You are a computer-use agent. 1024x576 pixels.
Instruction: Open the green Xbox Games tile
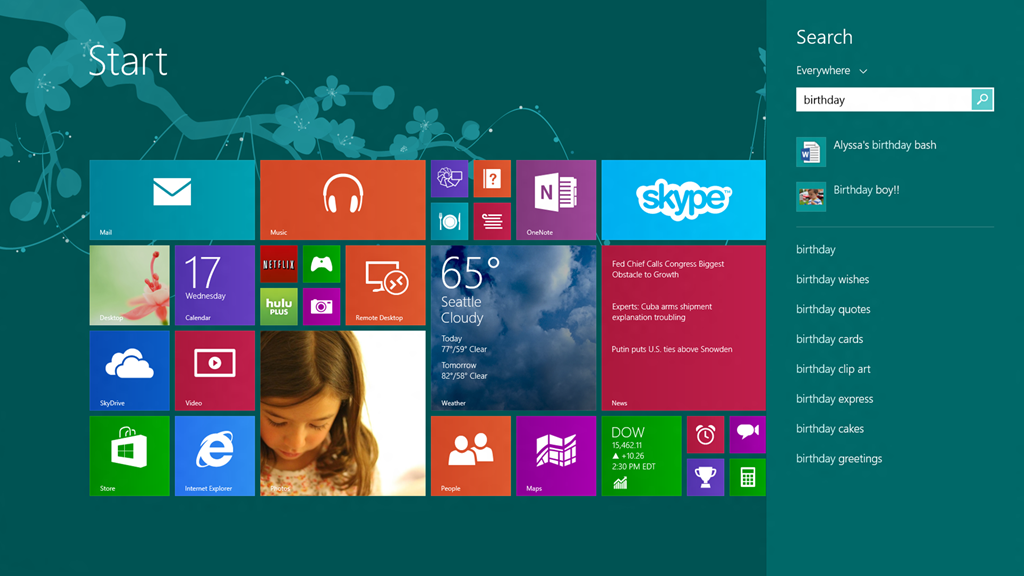(321, 264)
